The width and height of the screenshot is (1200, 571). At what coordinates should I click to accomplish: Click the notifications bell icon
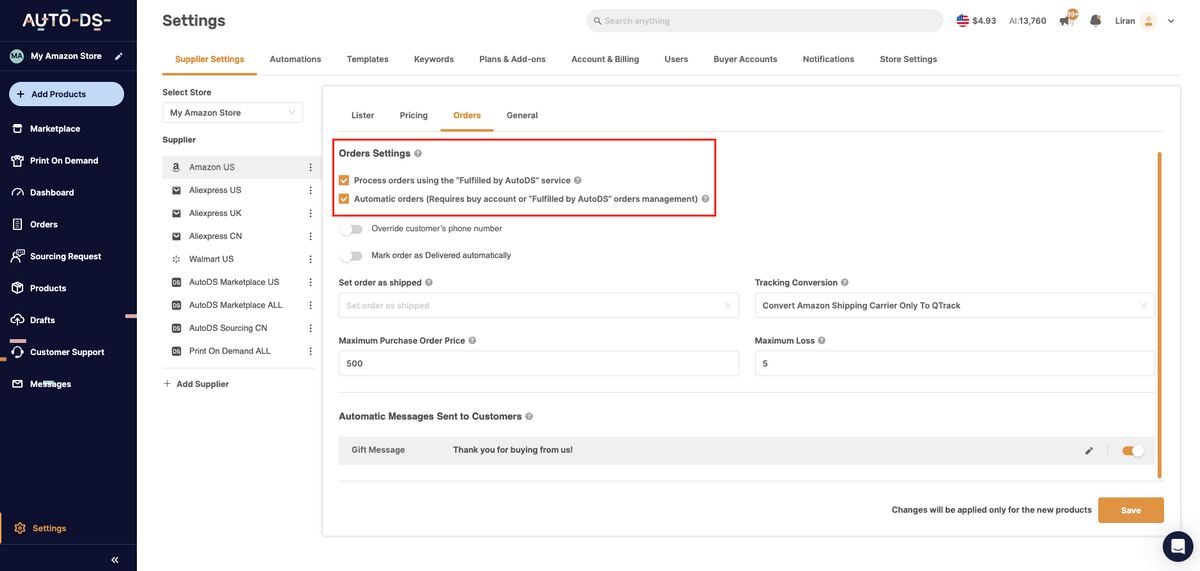[x=1096, y=20]
